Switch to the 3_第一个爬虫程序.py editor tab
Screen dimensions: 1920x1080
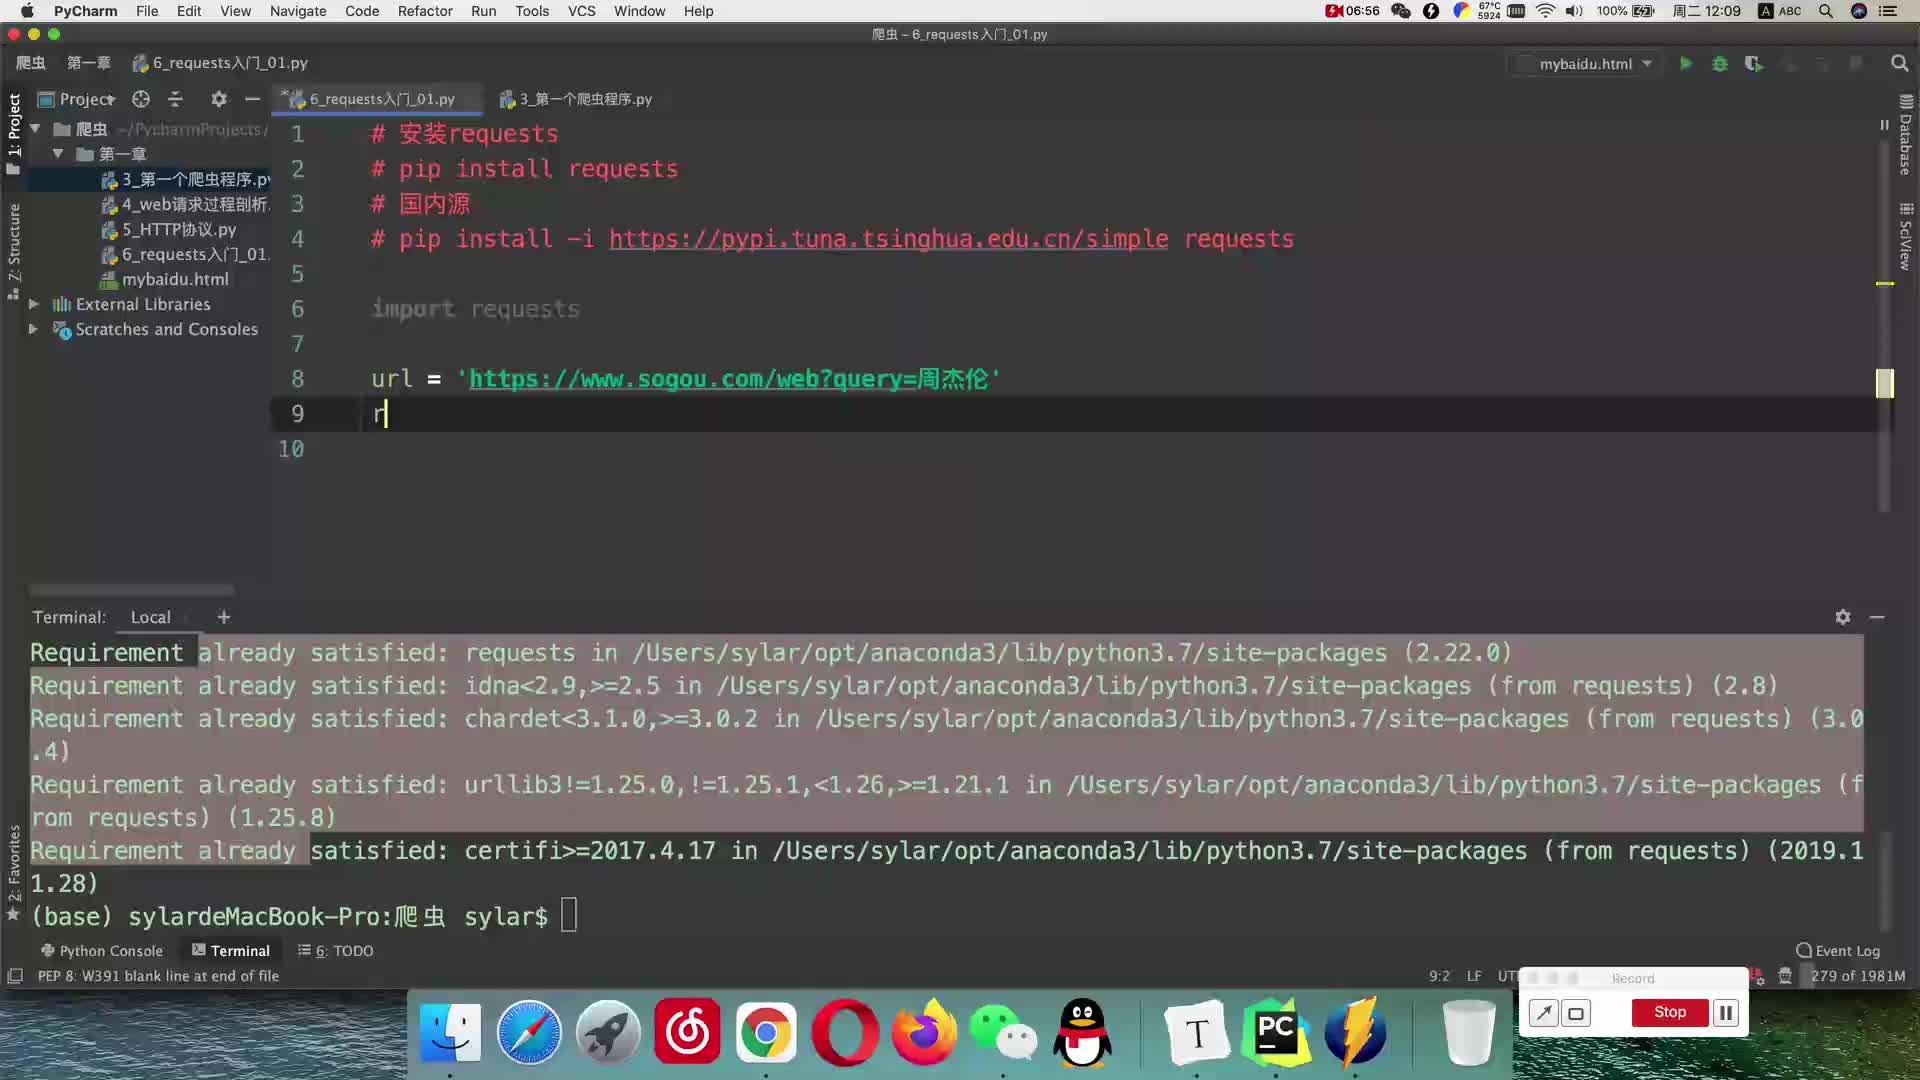(576, 99)
